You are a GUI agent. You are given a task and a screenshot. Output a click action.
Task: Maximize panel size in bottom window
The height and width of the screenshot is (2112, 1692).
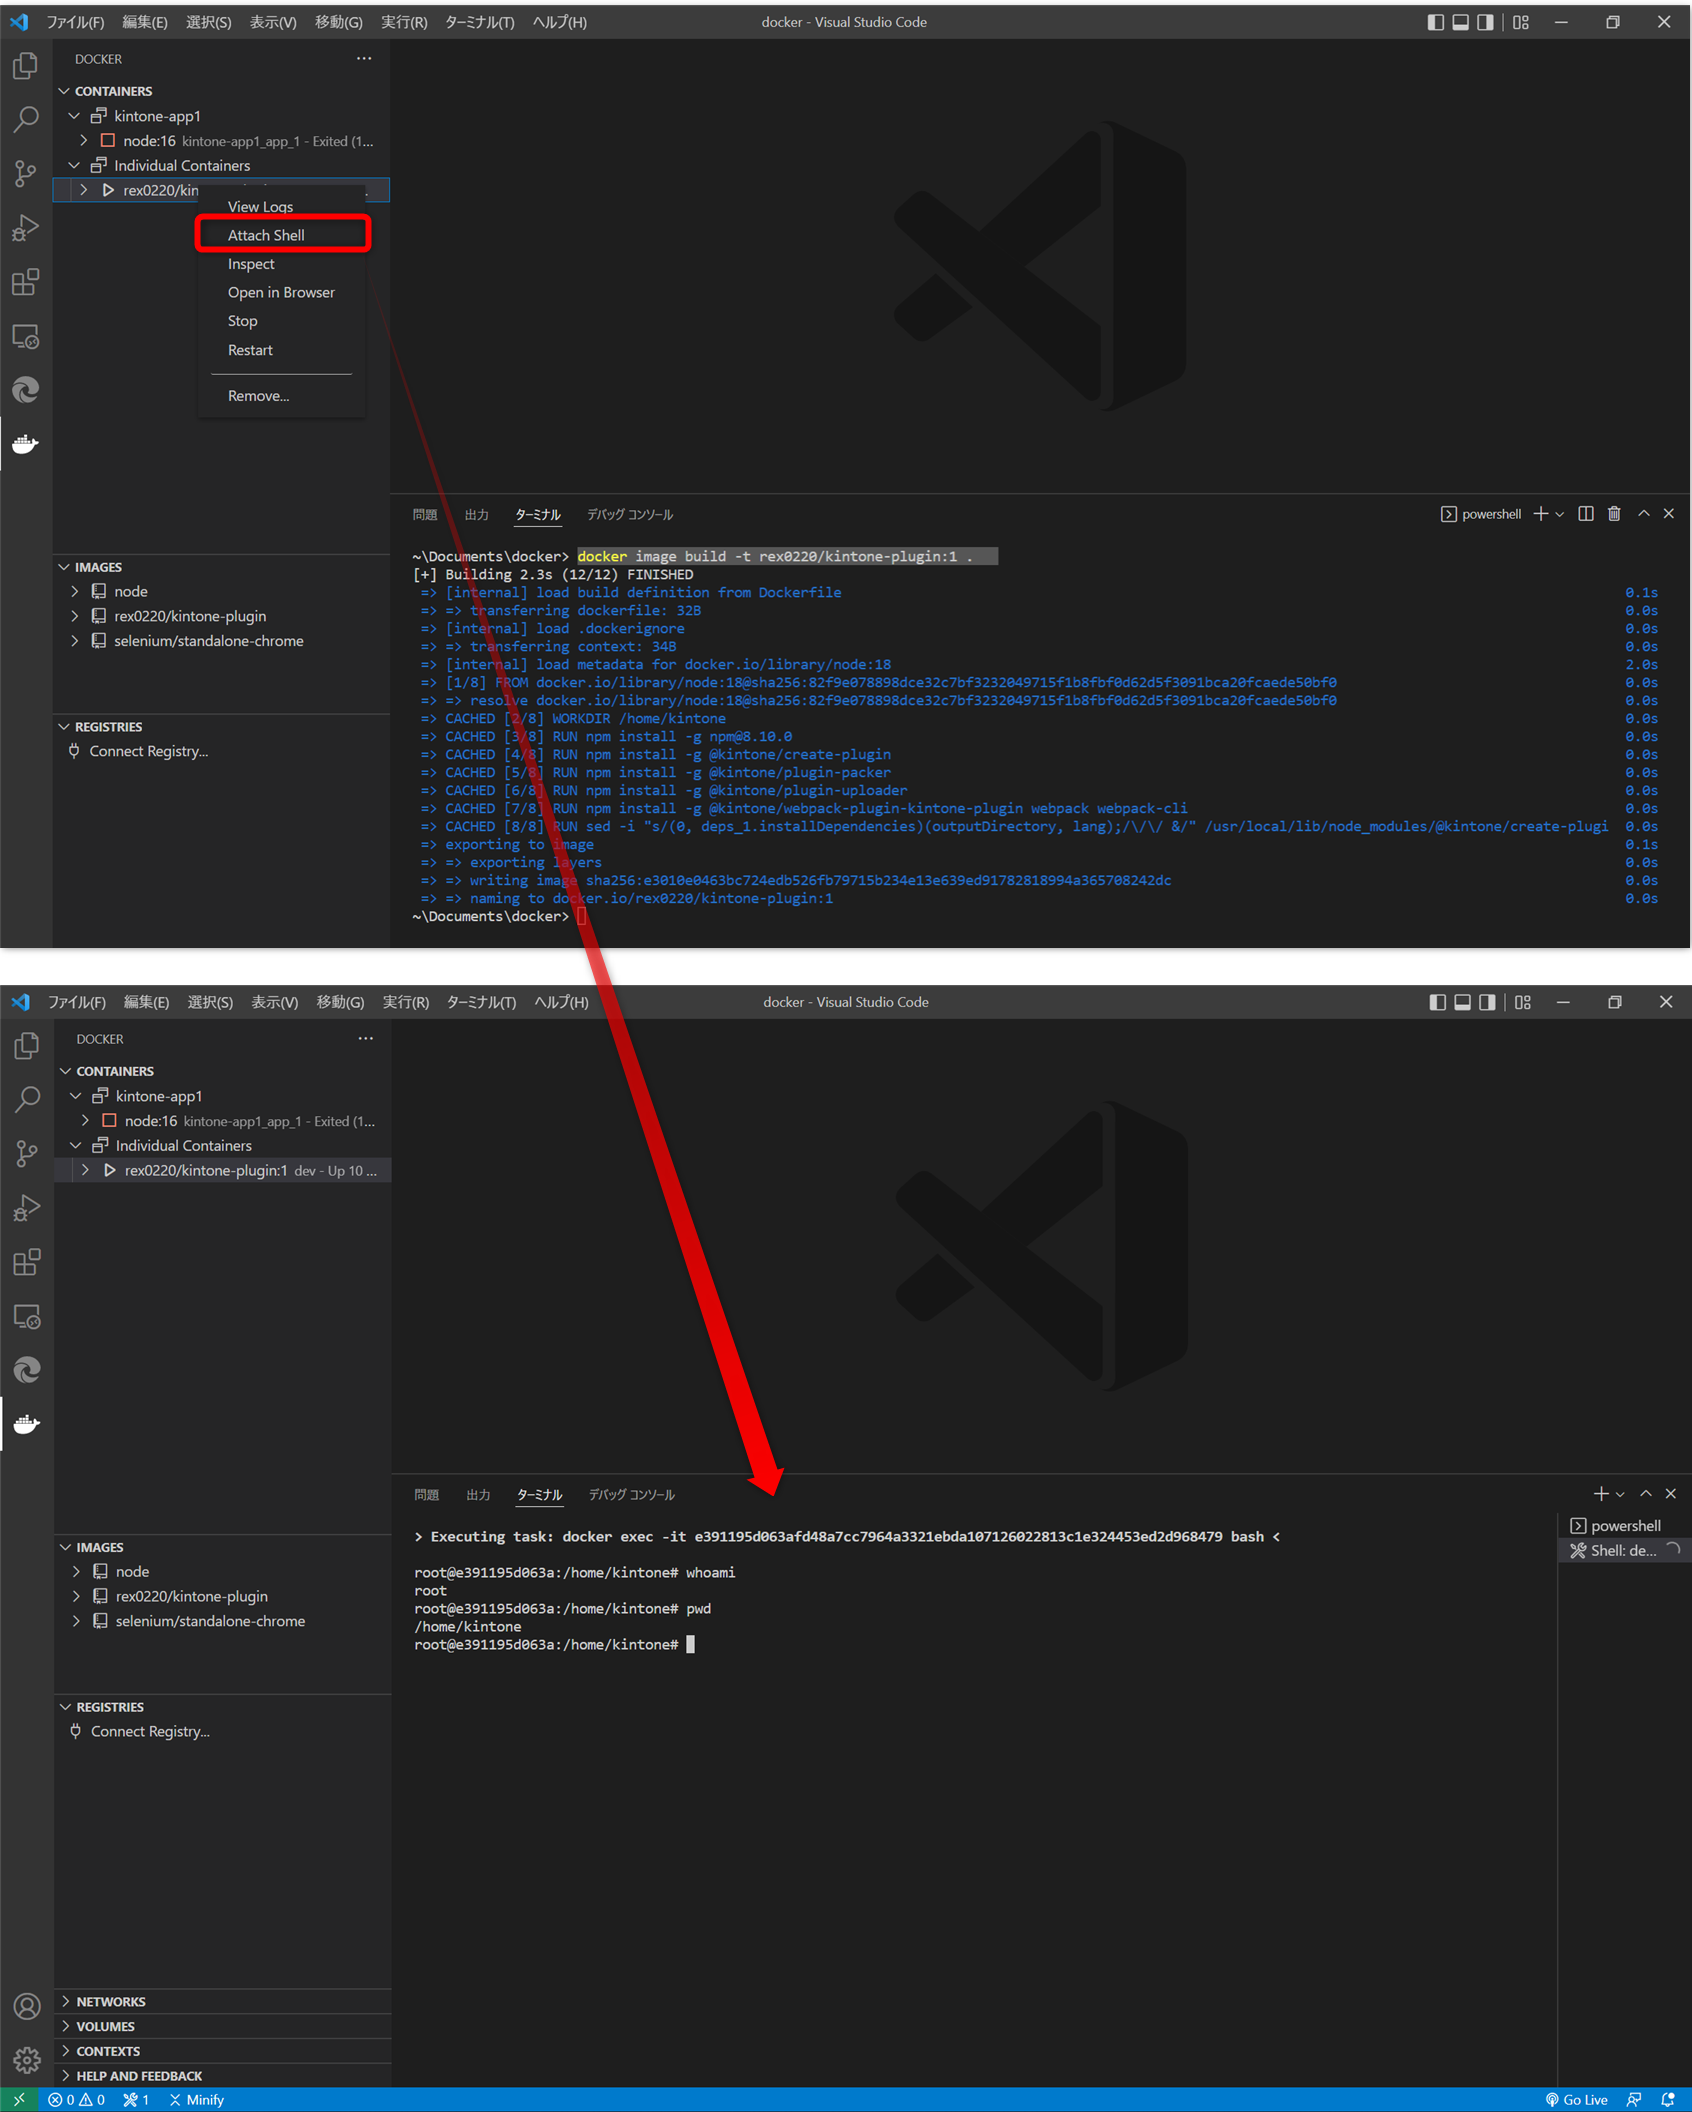(x=1646, y=1494)
